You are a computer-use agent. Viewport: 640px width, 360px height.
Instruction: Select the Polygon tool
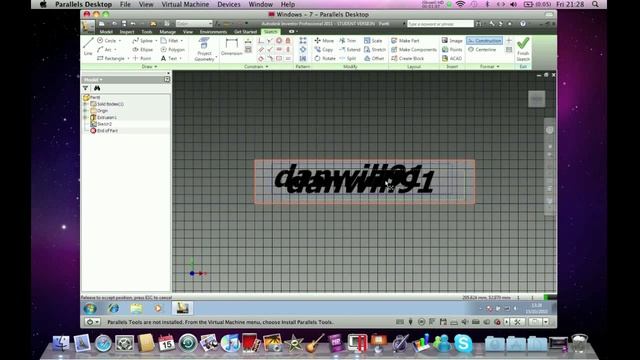tap(173, 49)
